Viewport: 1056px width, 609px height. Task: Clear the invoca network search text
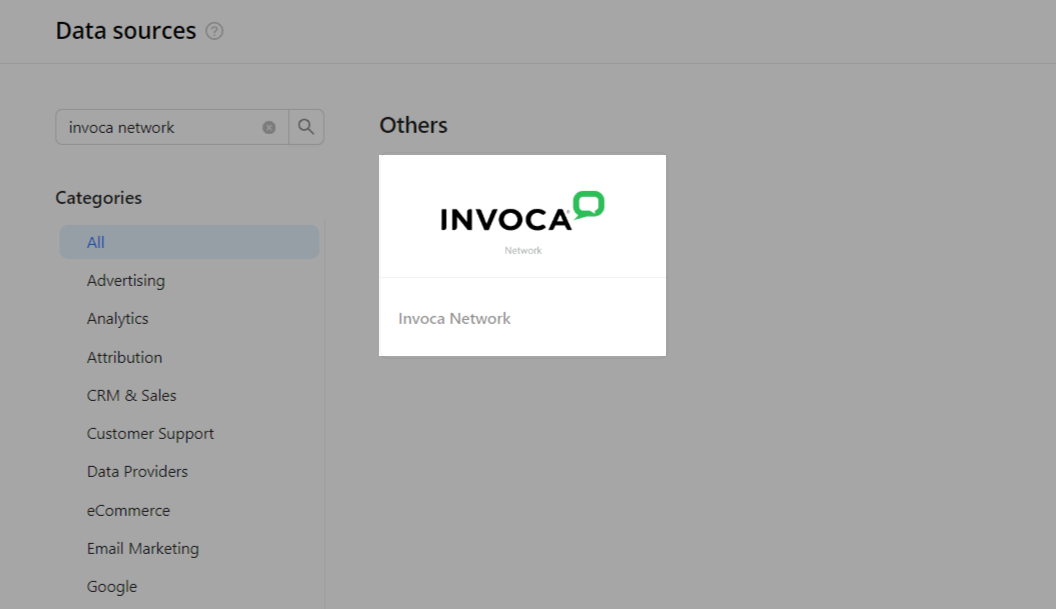point(269,127)
